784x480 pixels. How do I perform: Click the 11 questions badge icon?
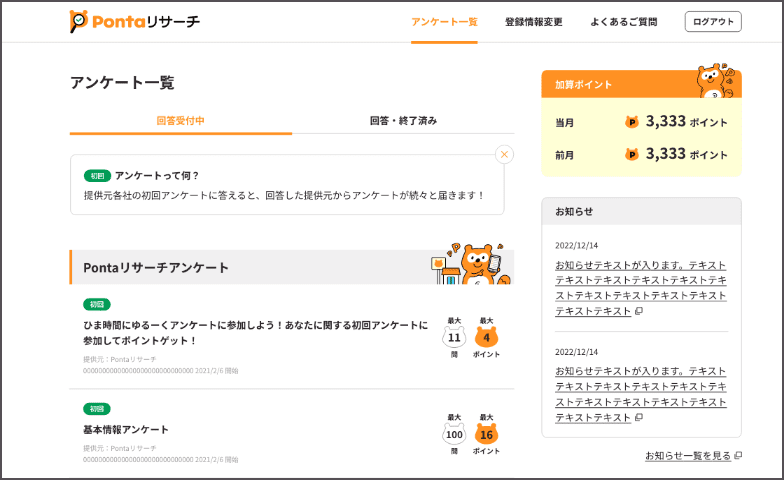pyautogui.click(x=454, y=338)
